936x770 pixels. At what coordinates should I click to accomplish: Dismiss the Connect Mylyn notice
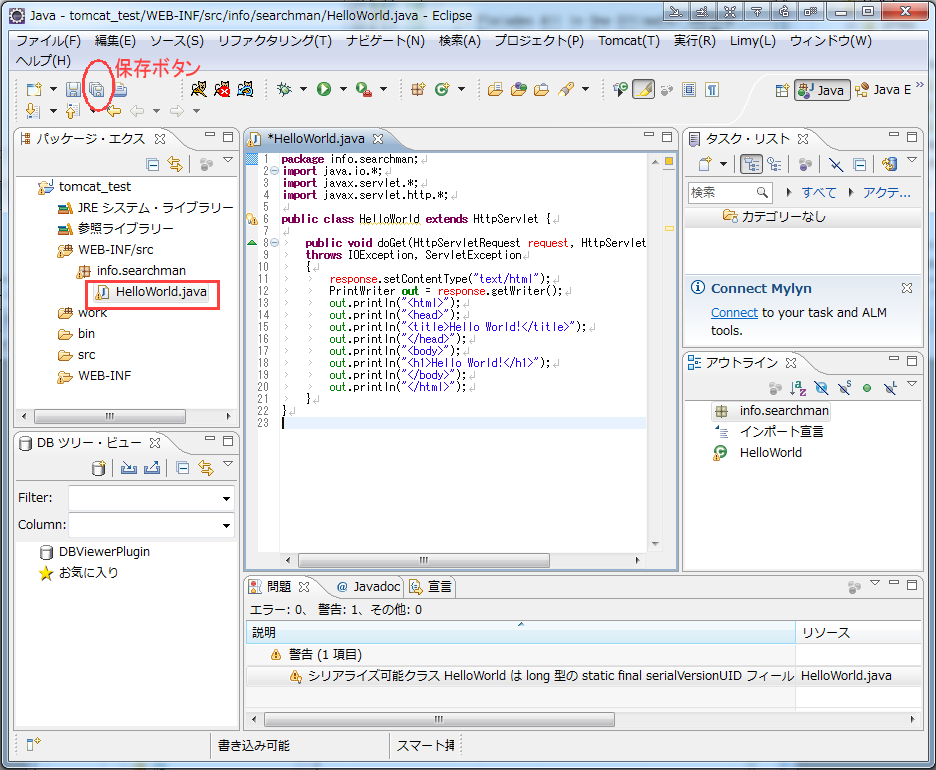907,288
